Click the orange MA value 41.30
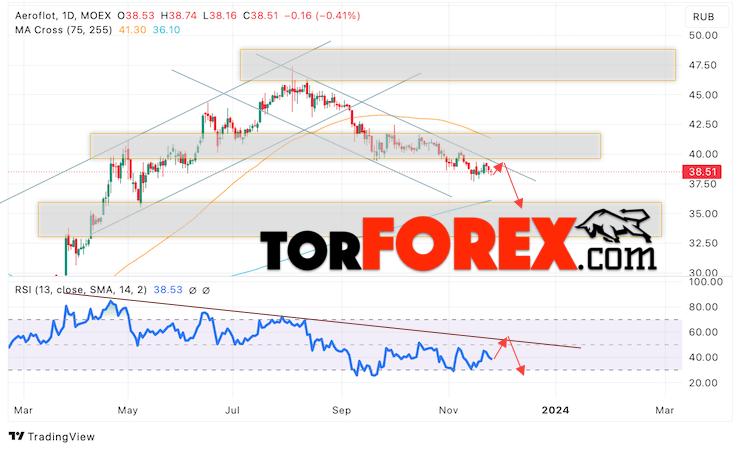The image size is (741, 451). pyautogui.click(x=132, y=30)
